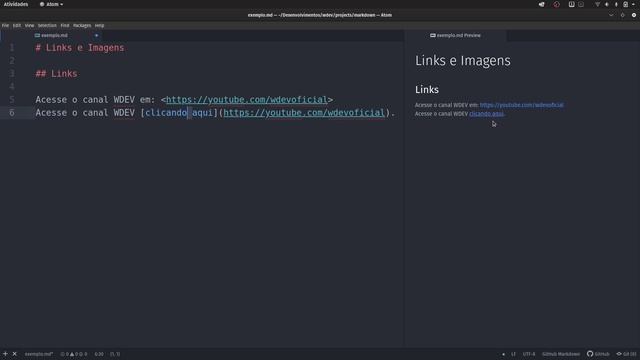The width and height of the screenshot is (640, 360).
Task: Click the plus icon in the status bar
Action: point(5,354)
